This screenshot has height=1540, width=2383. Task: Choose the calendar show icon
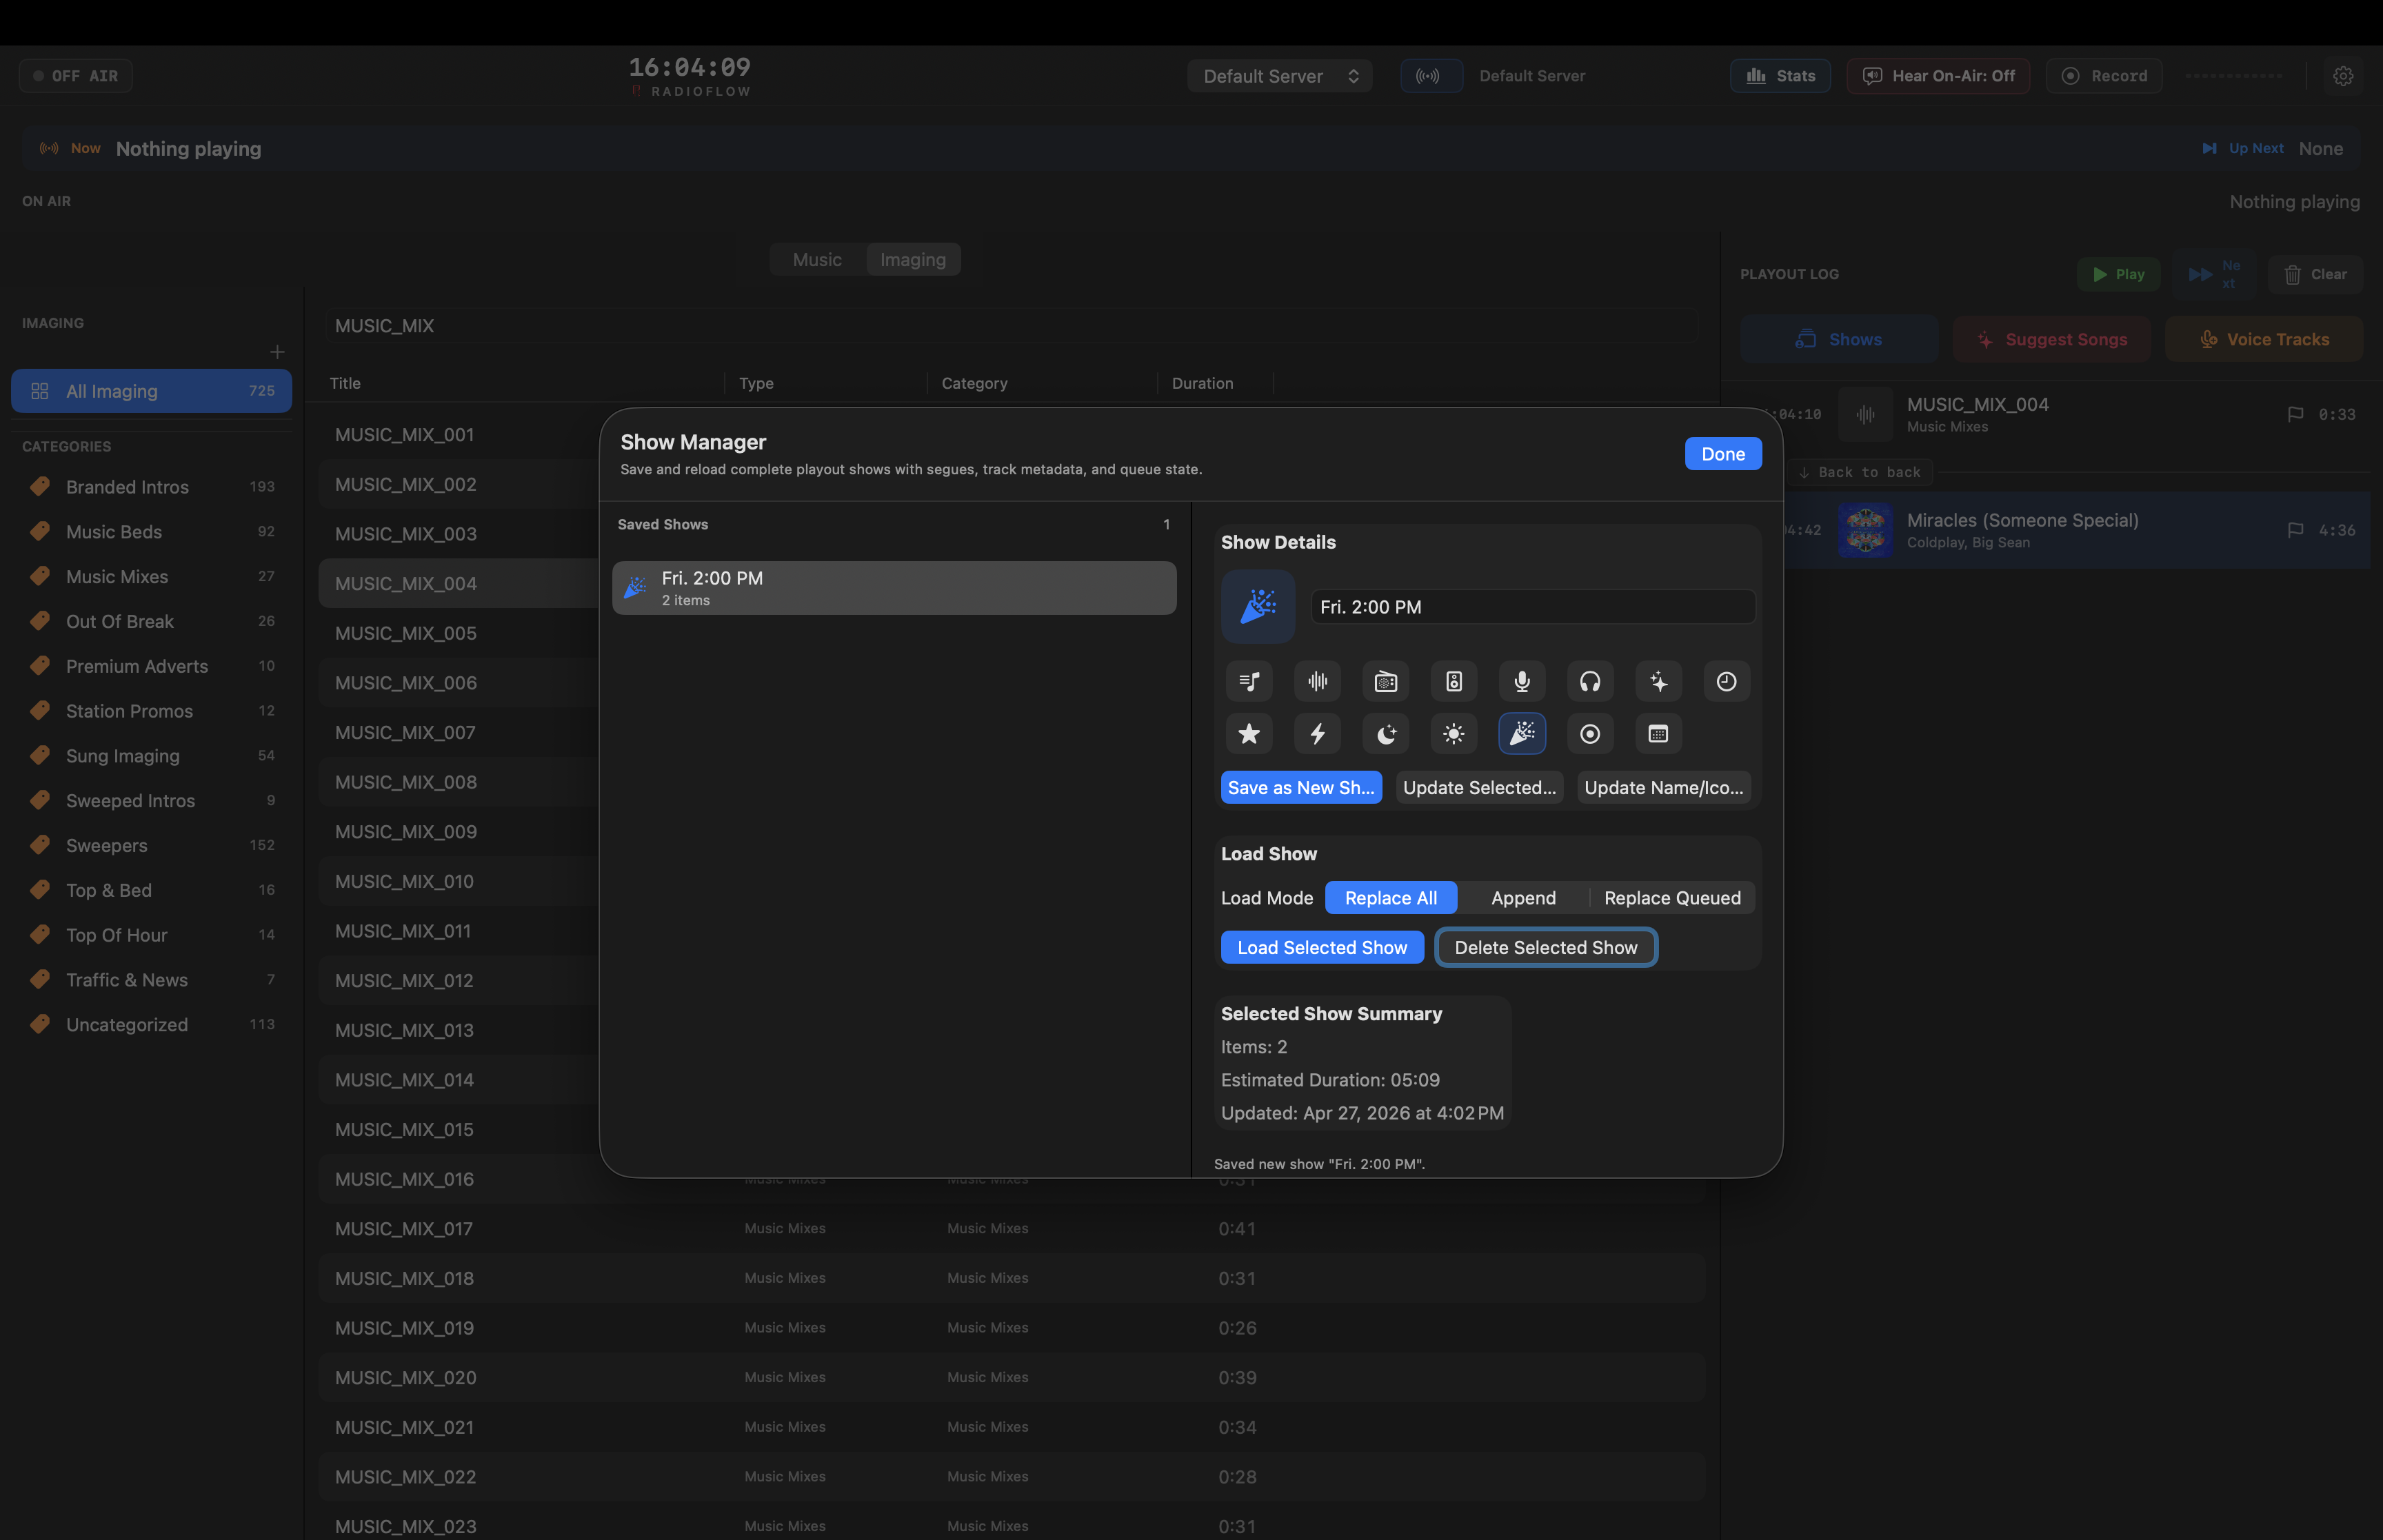click(1659, 734)
